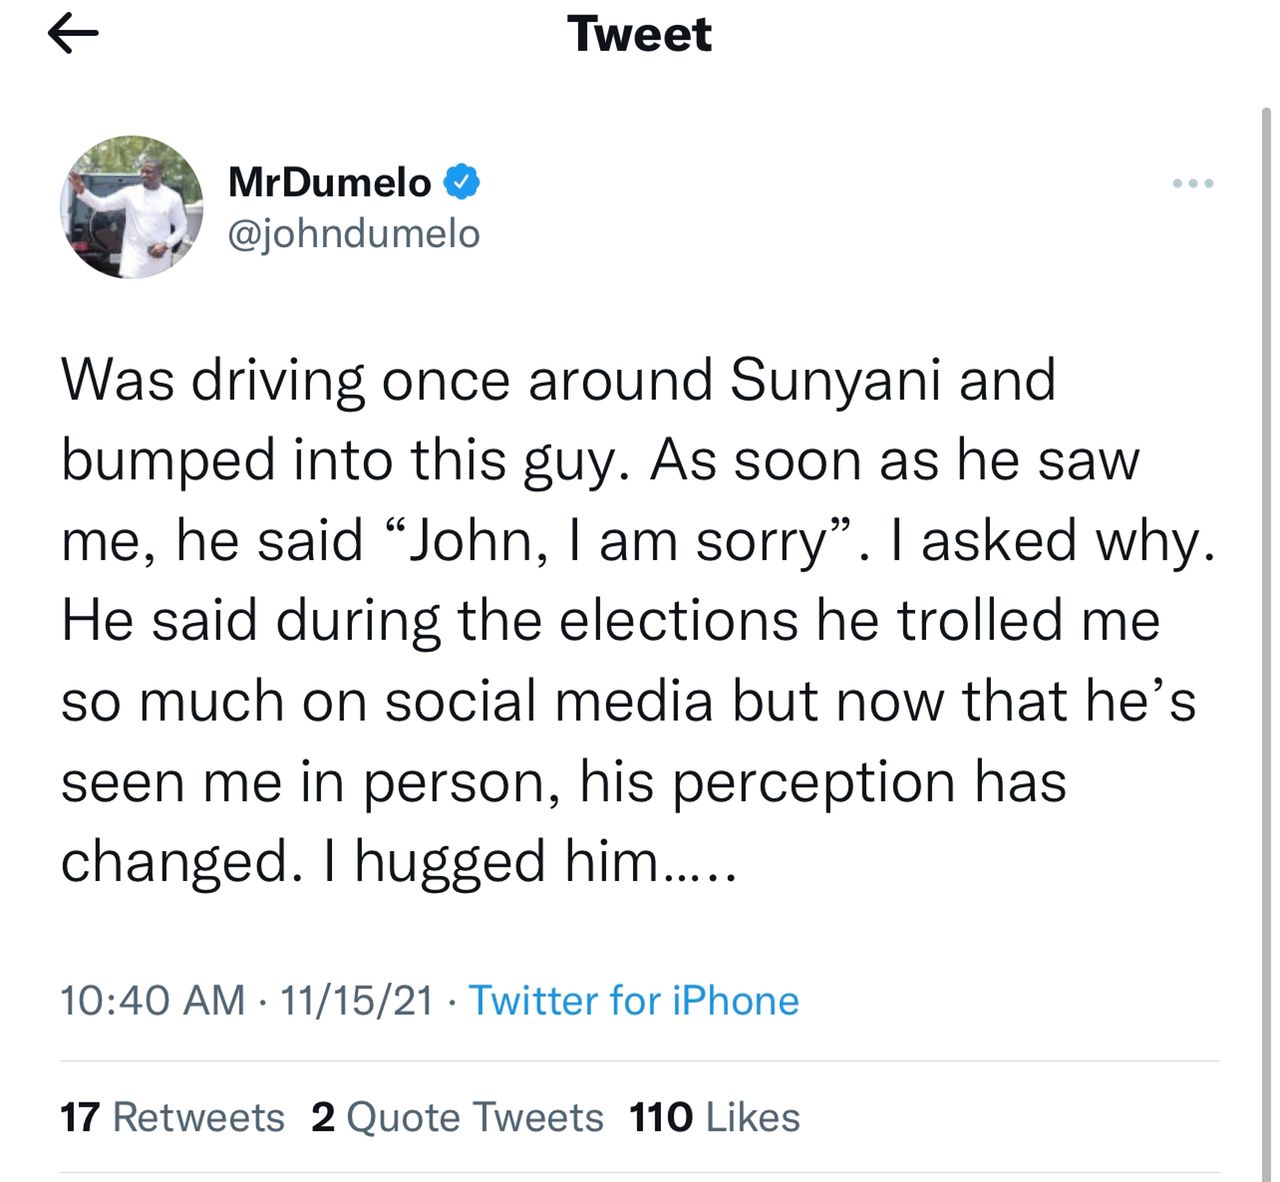This screenshot has width=1280, height=1182.
Task: Tap the 10:40 AM timestamp
Action: point(152,1000)
